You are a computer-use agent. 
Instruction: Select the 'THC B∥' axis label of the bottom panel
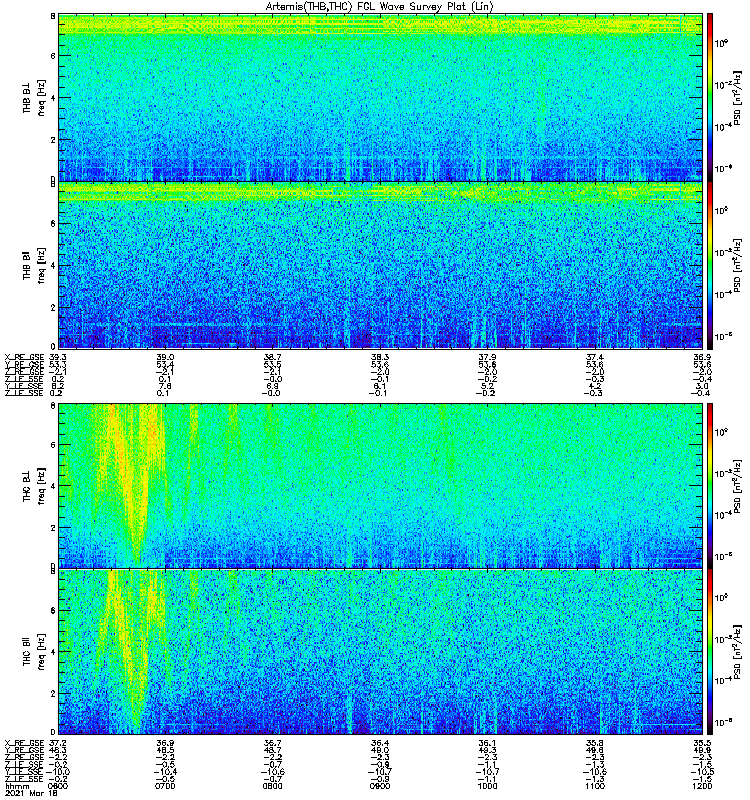coord(27,651)
